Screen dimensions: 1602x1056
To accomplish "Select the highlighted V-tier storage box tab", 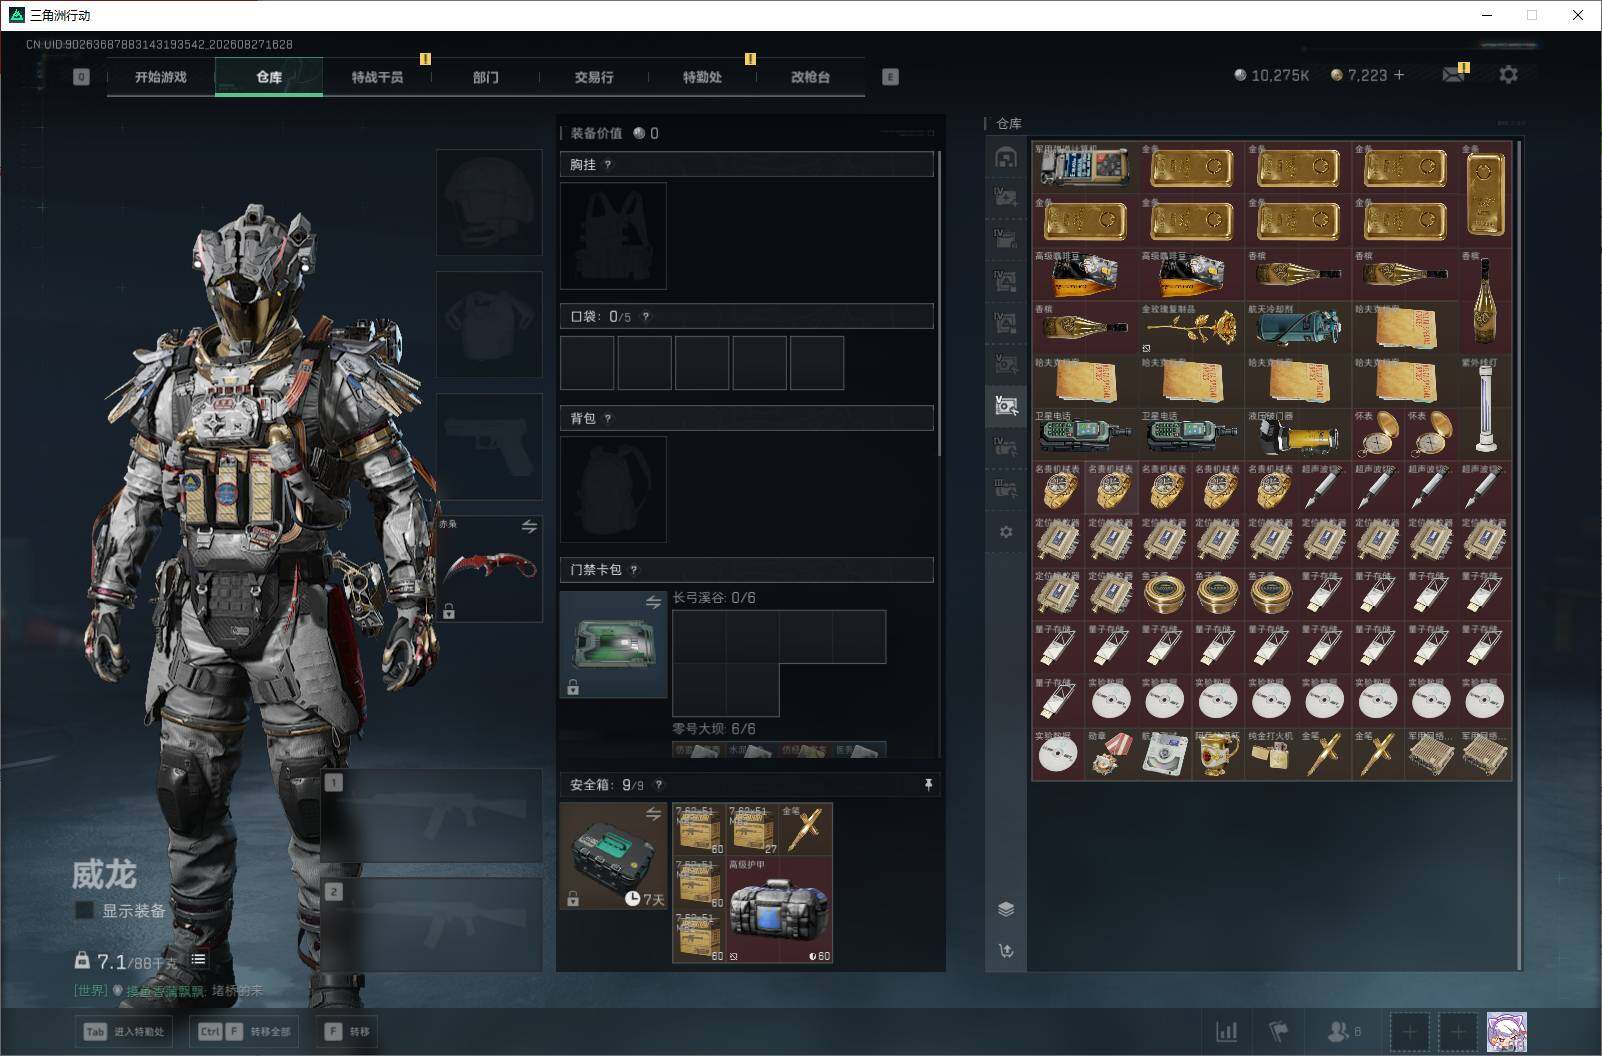I will tap(1006, 405).
